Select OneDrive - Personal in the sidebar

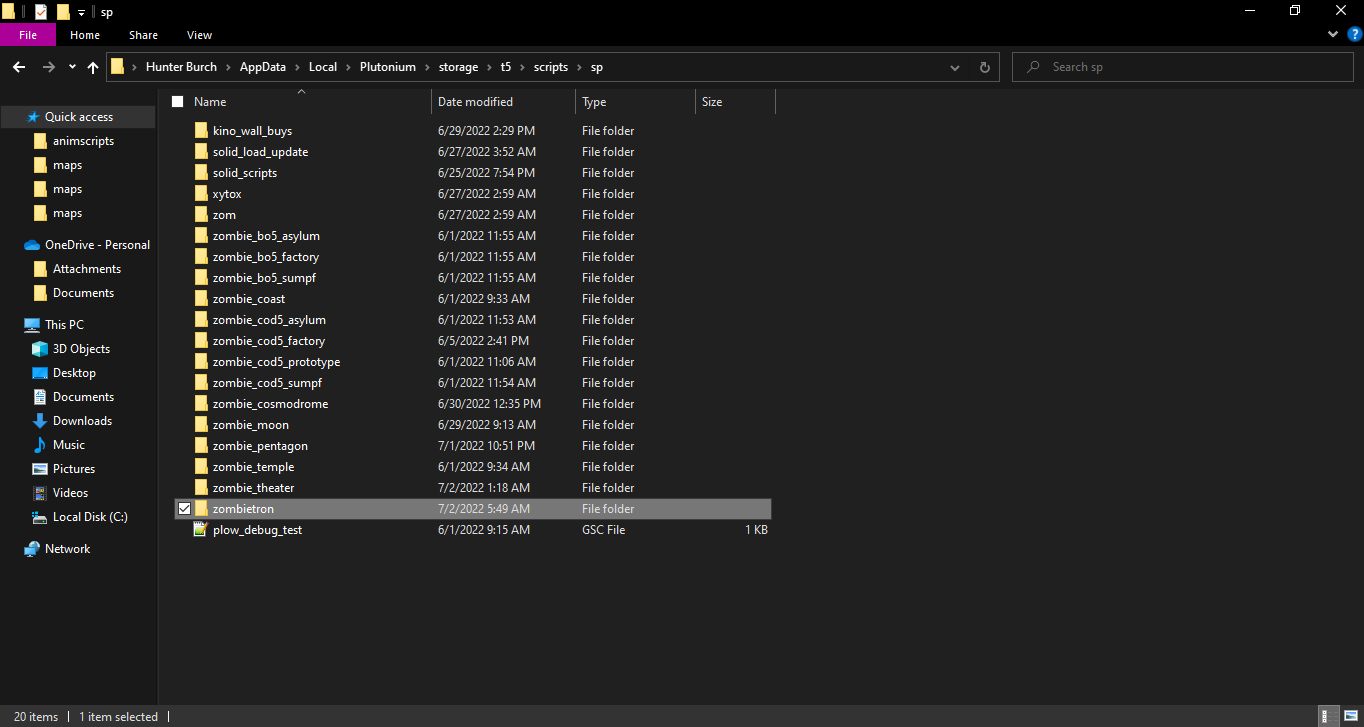click(97, 245)
